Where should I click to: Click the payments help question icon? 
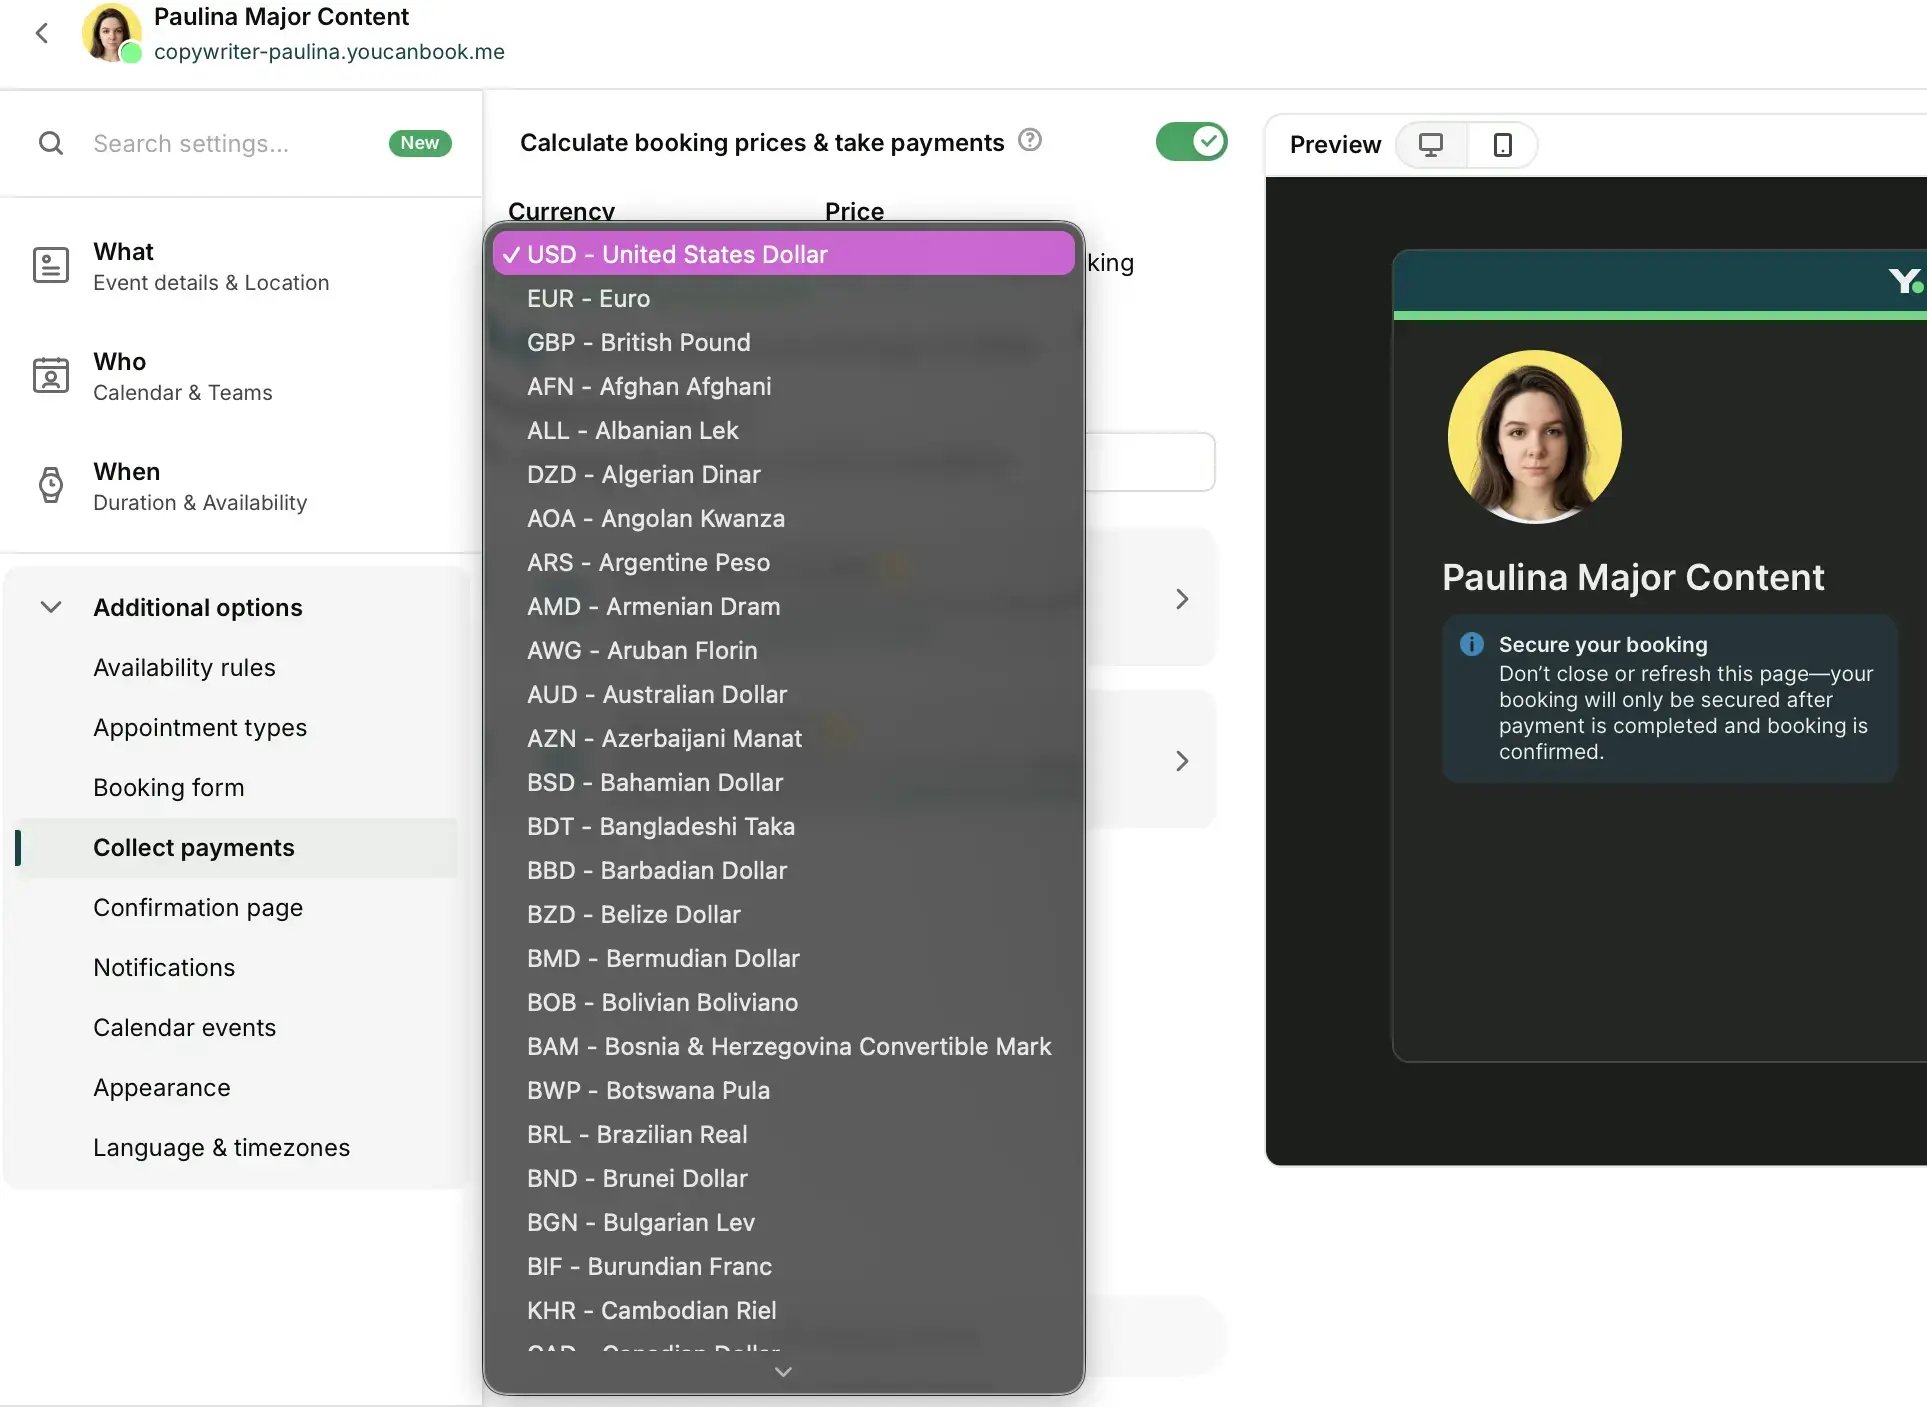(x=1030, y=141)
